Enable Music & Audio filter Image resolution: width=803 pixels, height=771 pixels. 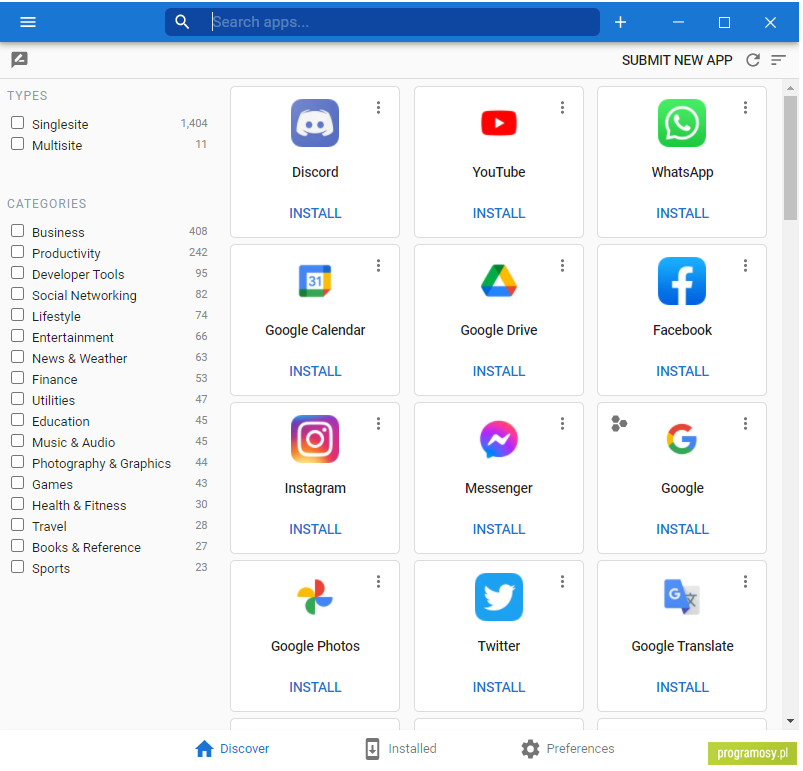pyautogui.click(x=17, y=441)
